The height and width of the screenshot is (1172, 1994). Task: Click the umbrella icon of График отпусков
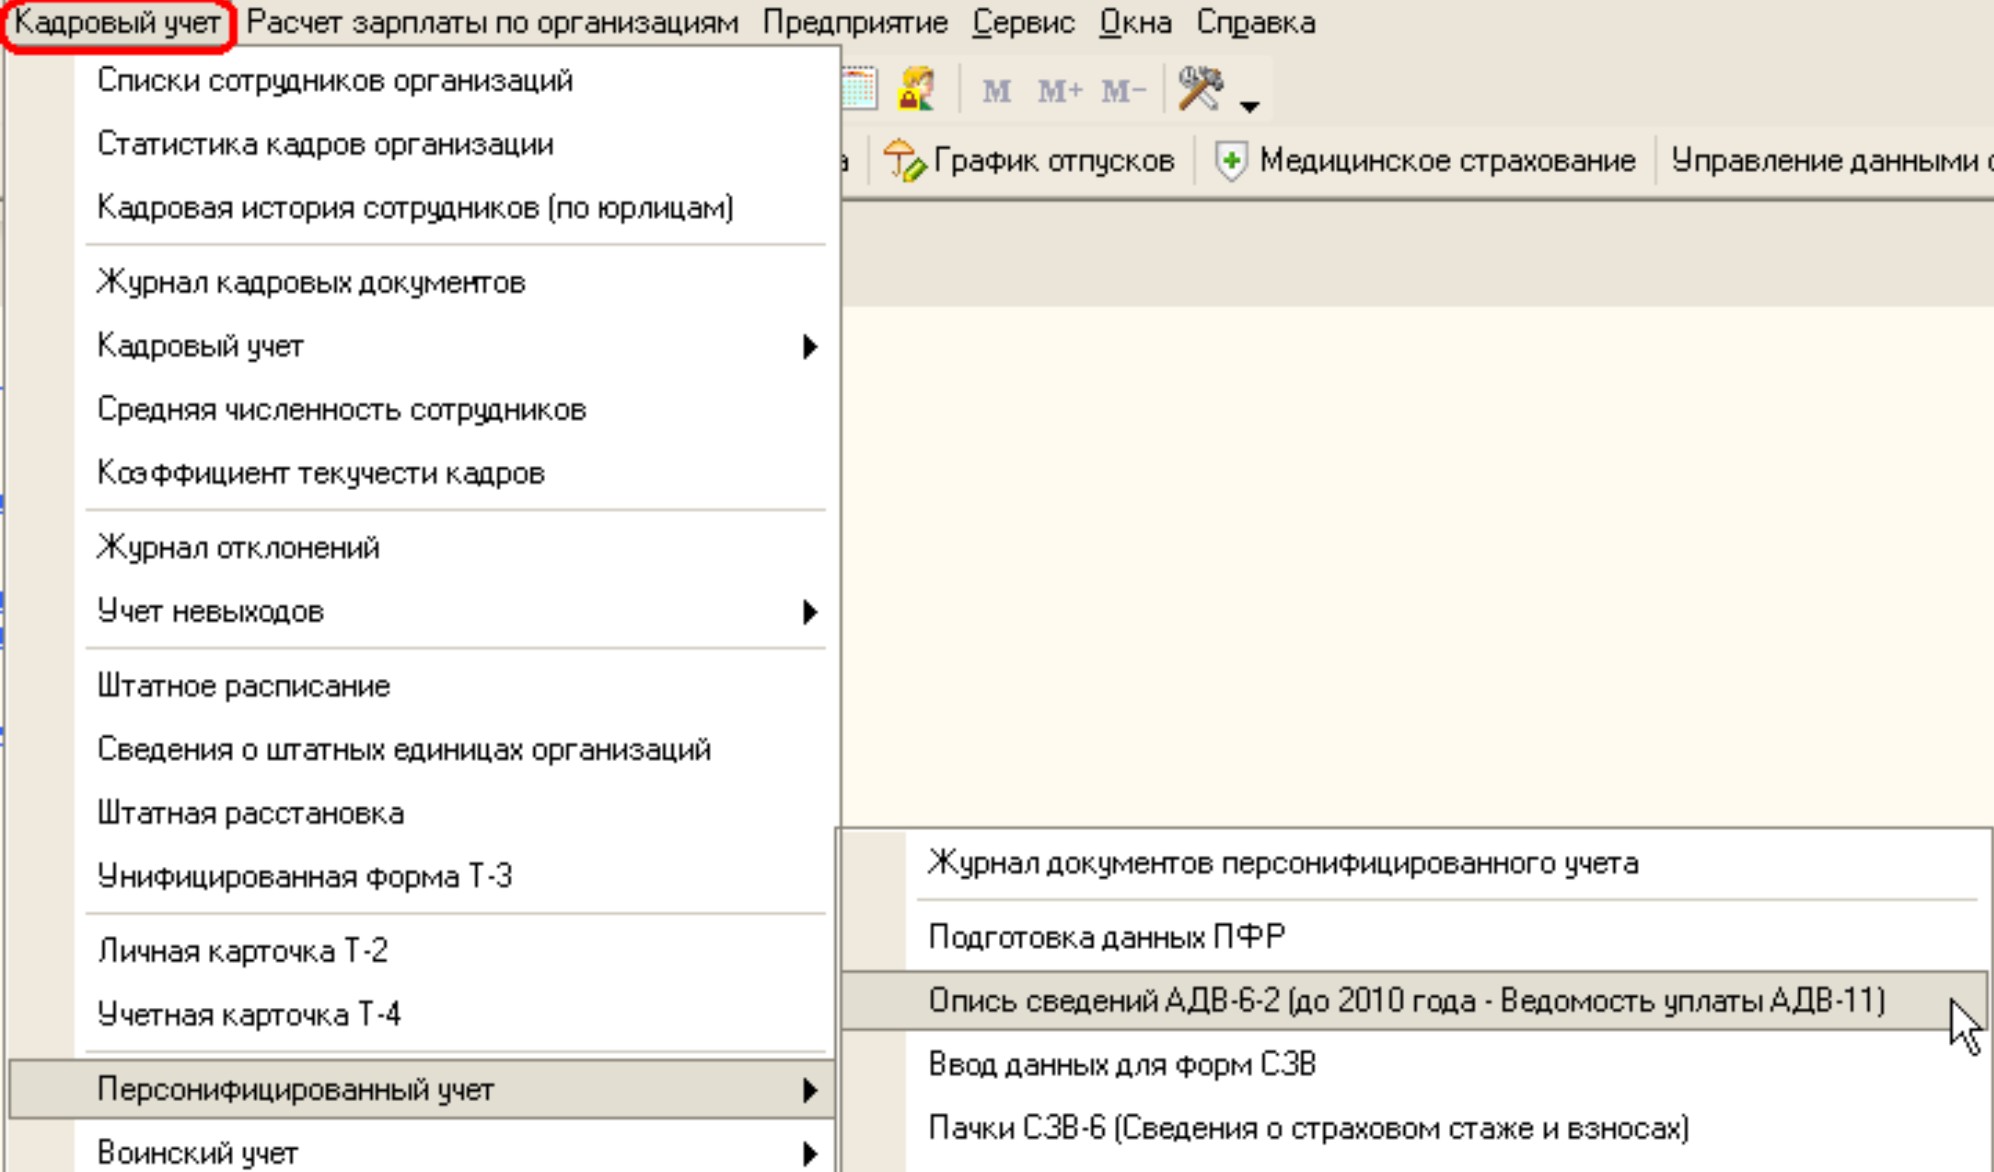pos(904,161)
